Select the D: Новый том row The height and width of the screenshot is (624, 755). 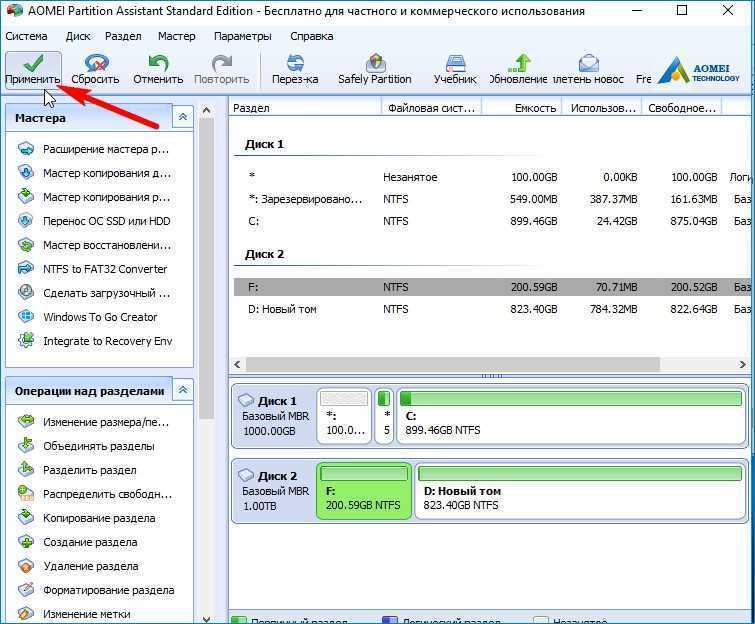click(x=492, y=309)
